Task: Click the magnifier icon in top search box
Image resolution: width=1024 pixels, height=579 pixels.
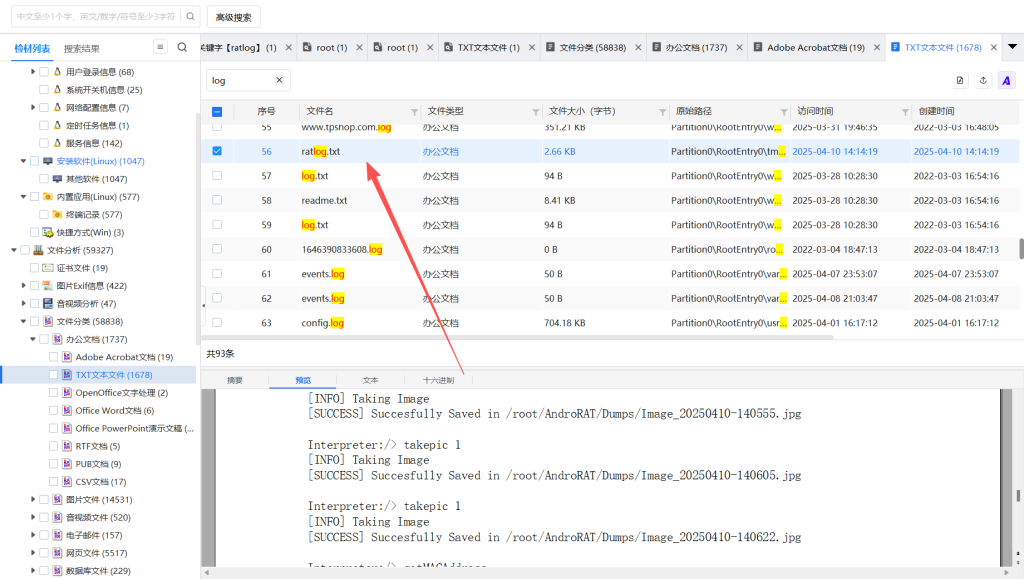Action: [191, 17]
